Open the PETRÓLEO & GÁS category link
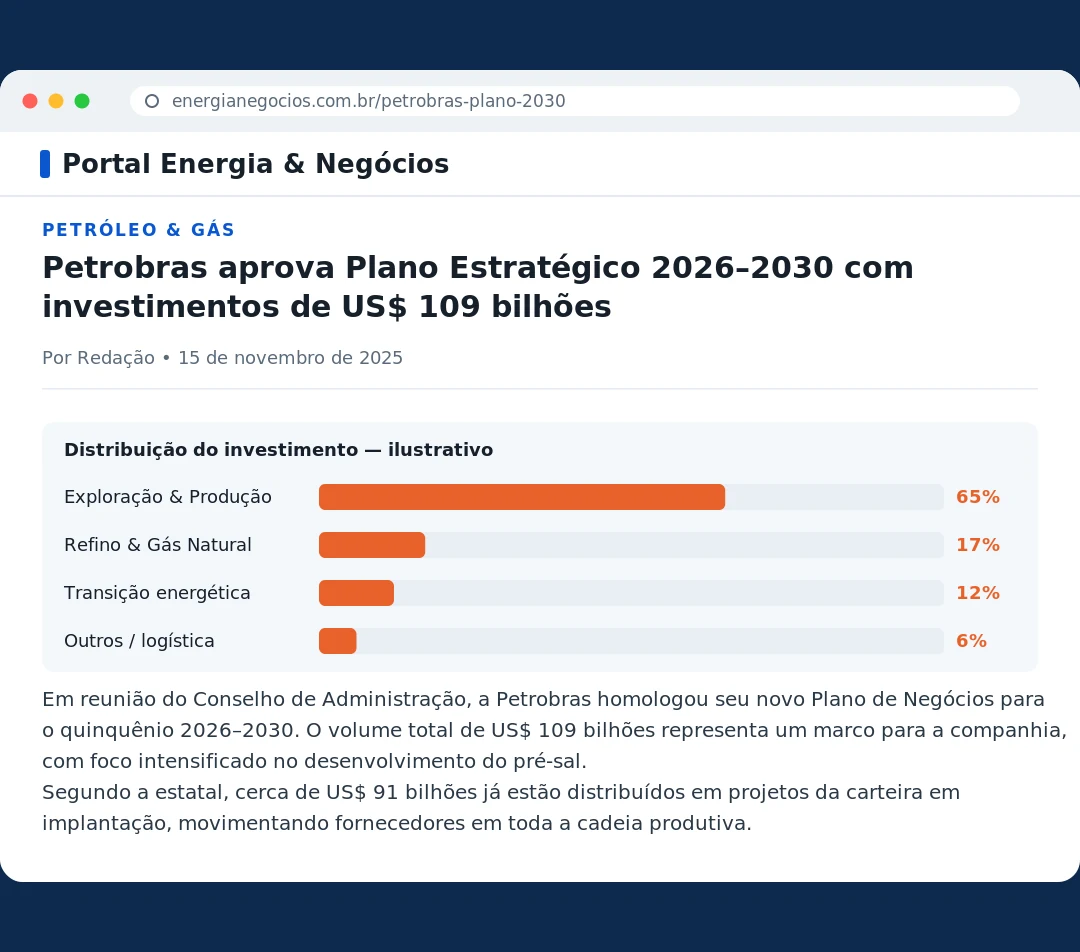The image size is (1080, 952). (x=138, y=229)
